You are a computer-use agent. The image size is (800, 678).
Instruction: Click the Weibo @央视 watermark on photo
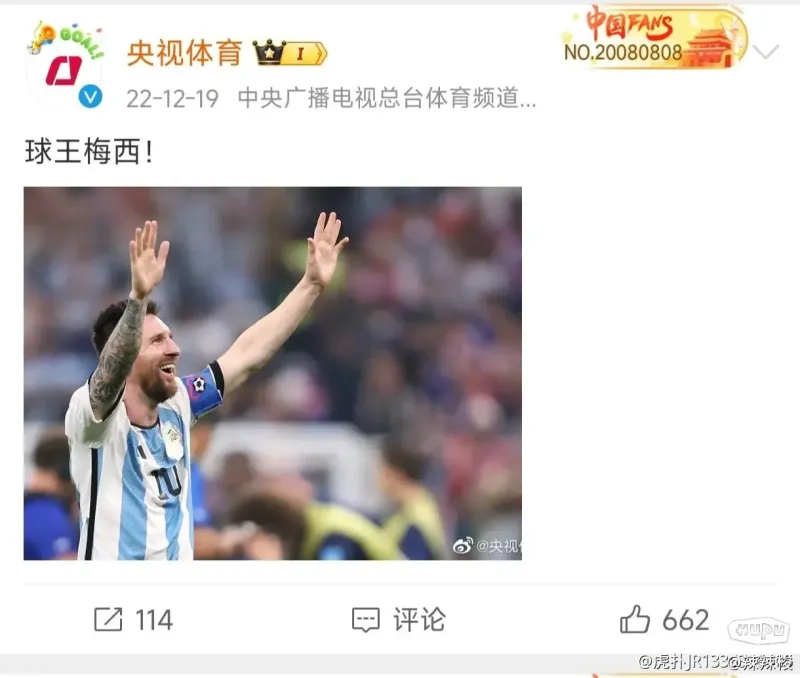pos(487,546)
